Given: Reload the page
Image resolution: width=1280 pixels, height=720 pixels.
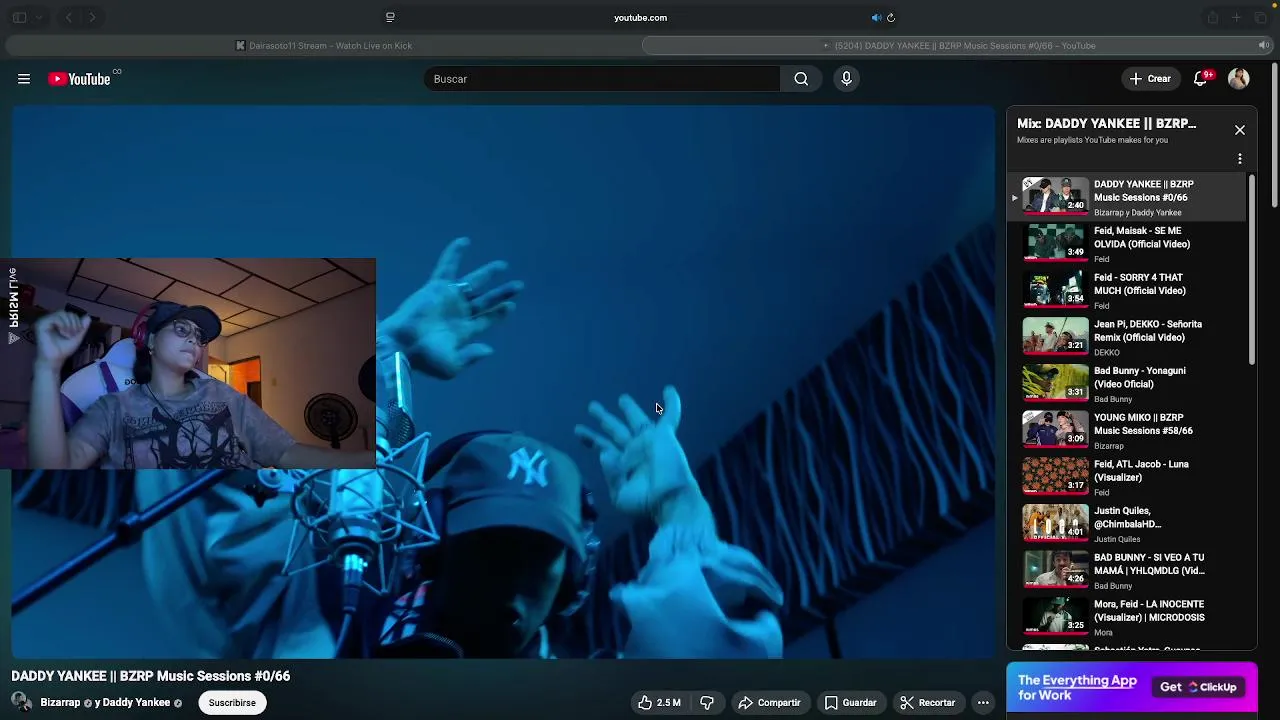Looking at the screenshot, I should click(891, 17).
